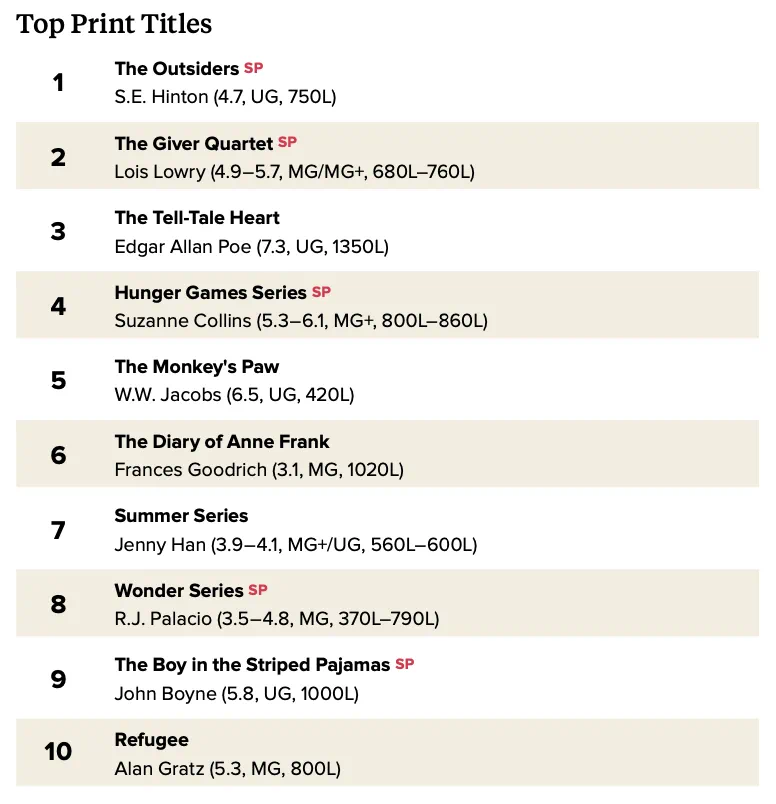Screen dimensions: 776x804
Task: Open The Outsiders title
Action: point(177,69)
